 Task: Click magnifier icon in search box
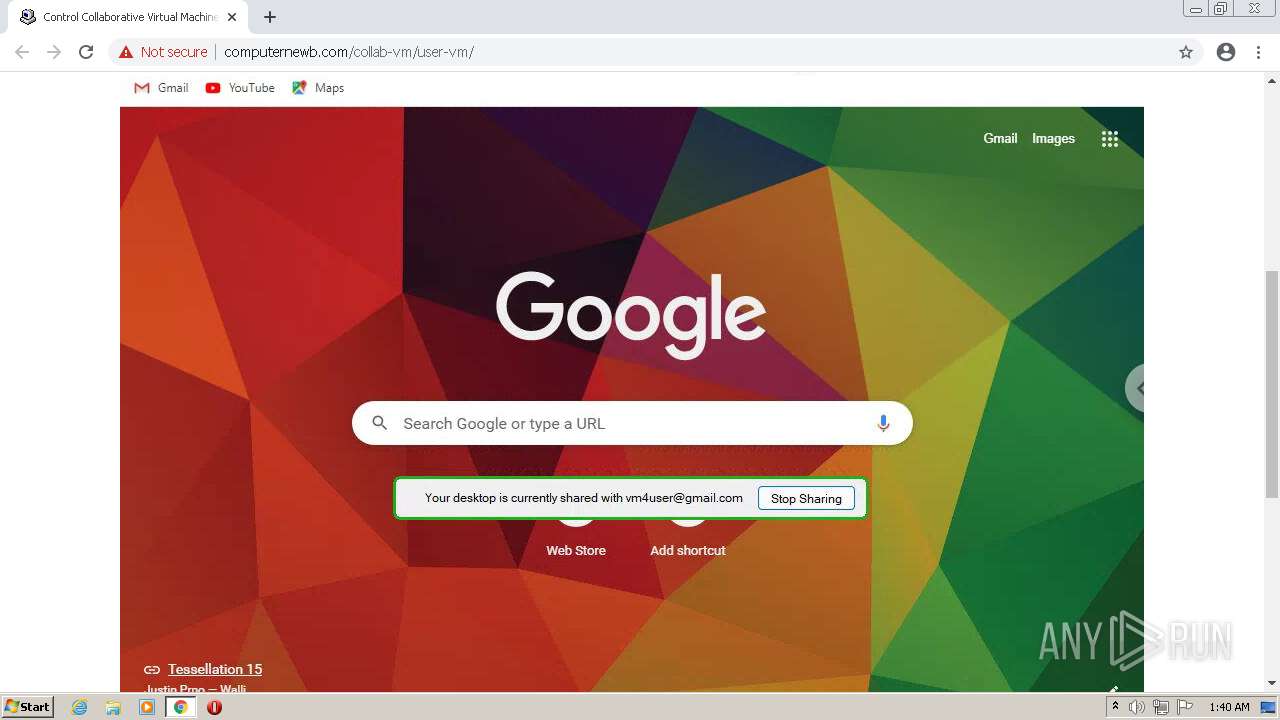pyautogui.click(x=379, y=423)
